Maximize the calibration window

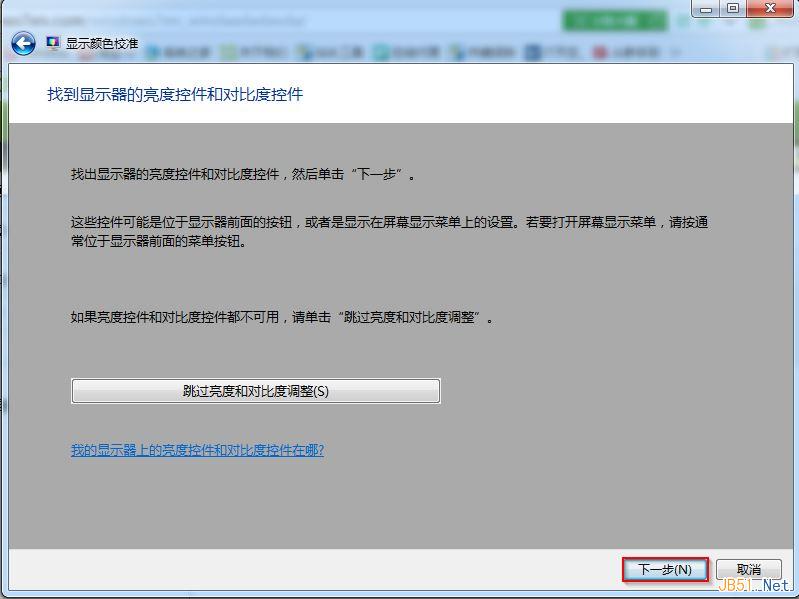pos(733,9)
